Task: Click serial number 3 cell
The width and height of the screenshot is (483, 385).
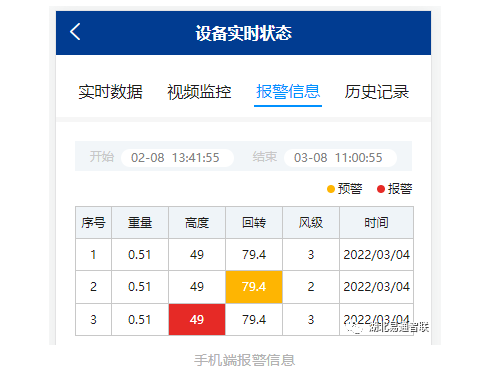Action: point(93,319)
